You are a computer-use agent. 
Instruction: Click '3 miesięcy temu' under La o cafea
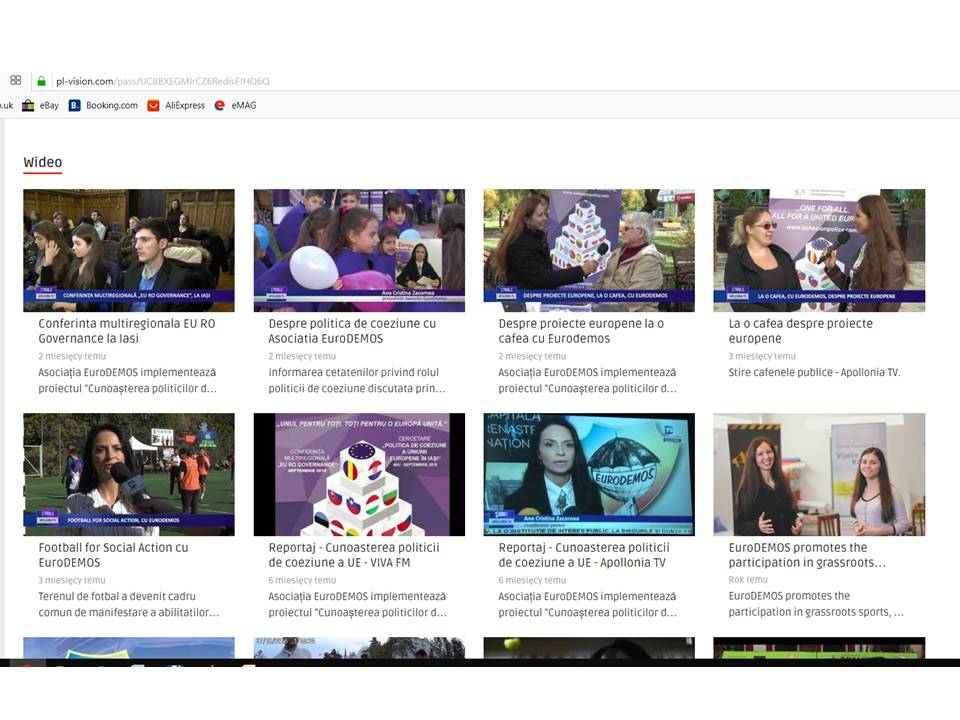point(762,356)
